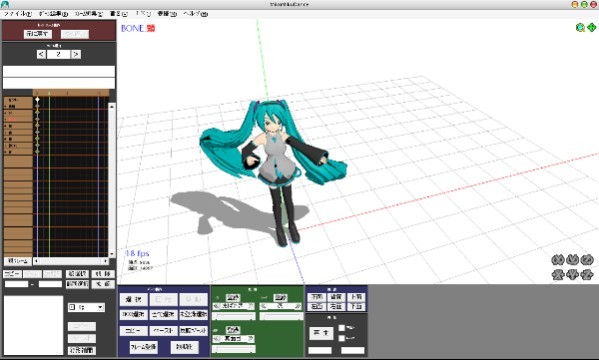Click the timeline horizontal scrollbar left arrow

[x=36, y=261]
